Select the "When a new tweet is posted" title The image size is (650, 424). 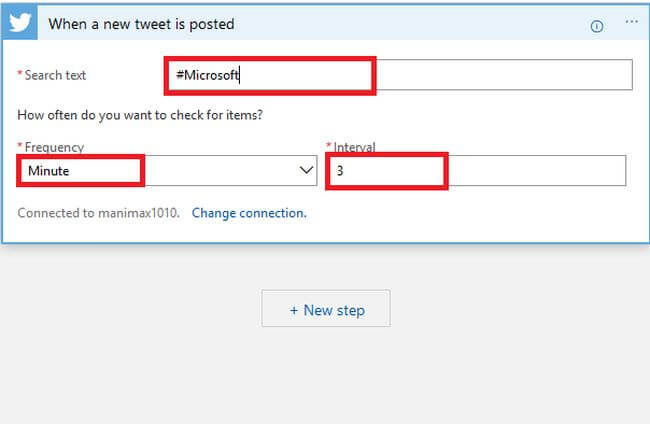point(141,24)
